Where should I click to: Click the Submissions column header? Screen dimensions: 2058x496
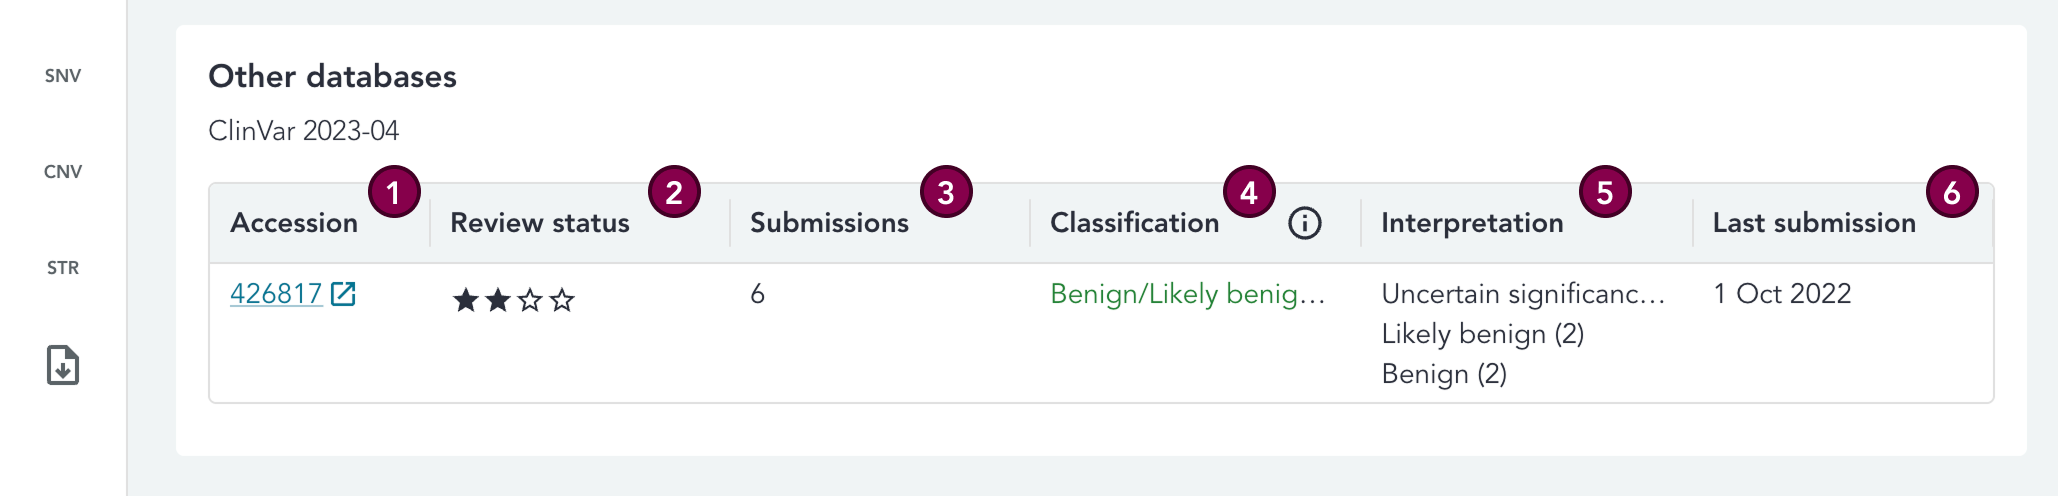point(829,223)
